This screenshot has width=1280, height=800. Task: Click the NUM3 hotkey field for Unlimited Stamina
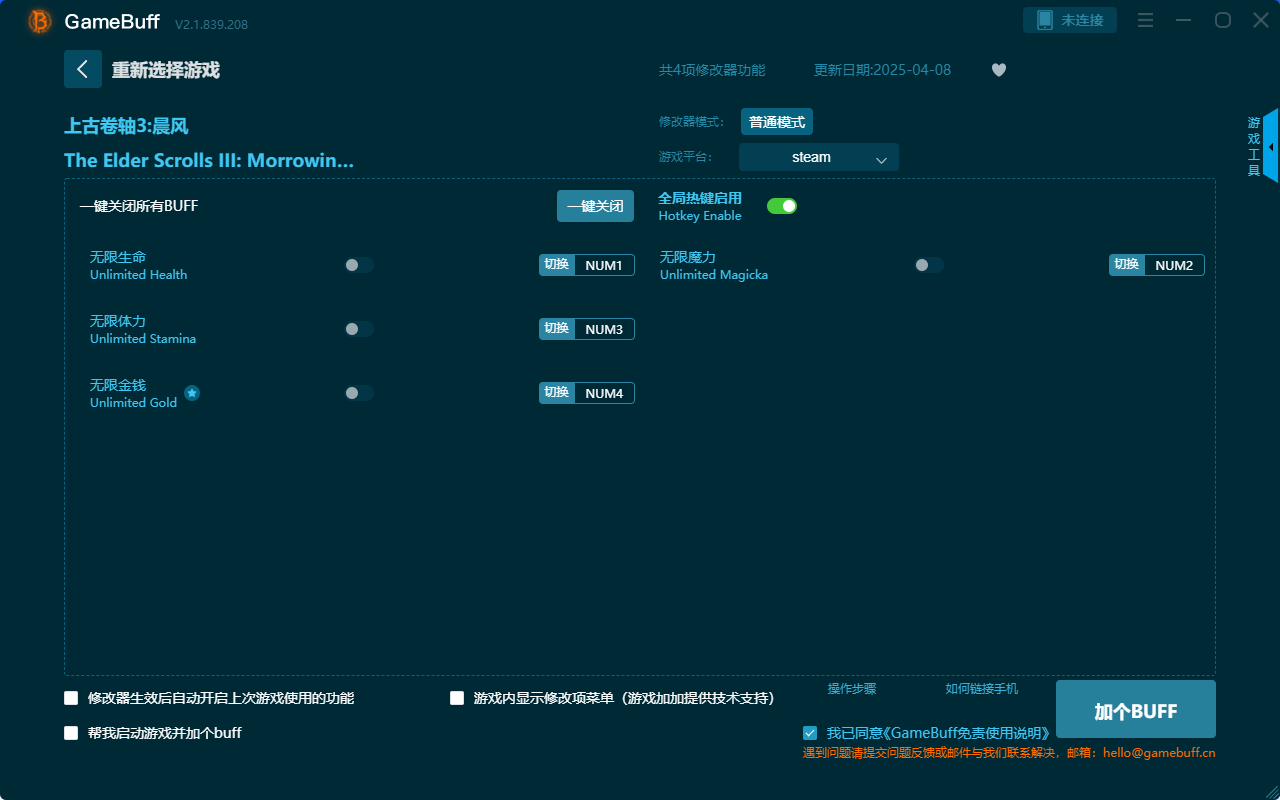(x=604, y=329)
